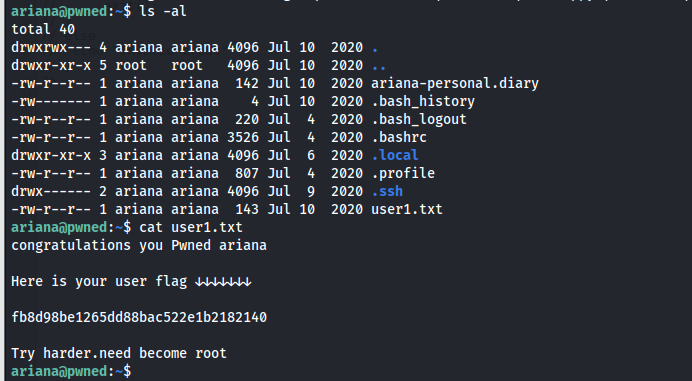Click the .profile filename
The height and width of the screenshot is (381, 692).
[x=403, y=174]
